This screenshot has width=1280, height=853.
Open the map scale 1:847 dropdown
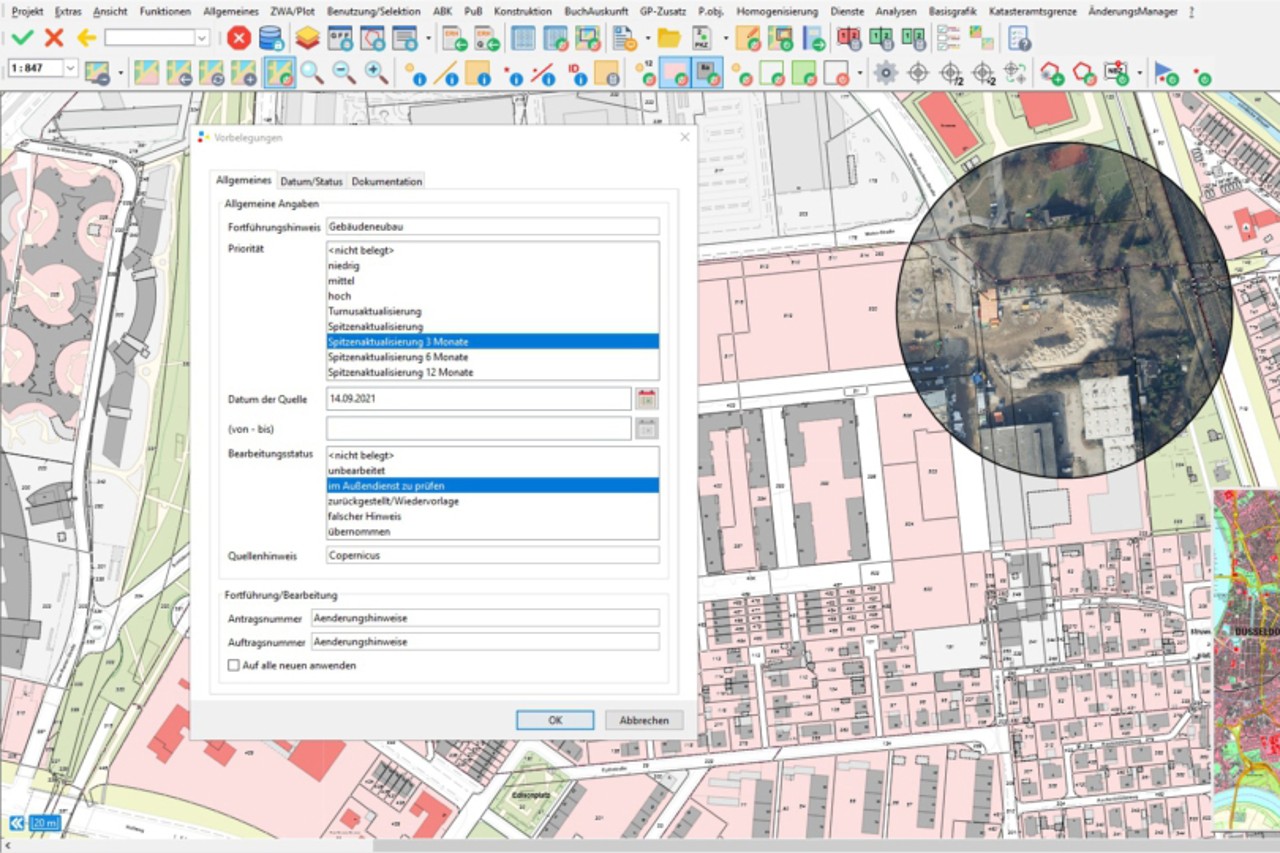pos(70,68)
